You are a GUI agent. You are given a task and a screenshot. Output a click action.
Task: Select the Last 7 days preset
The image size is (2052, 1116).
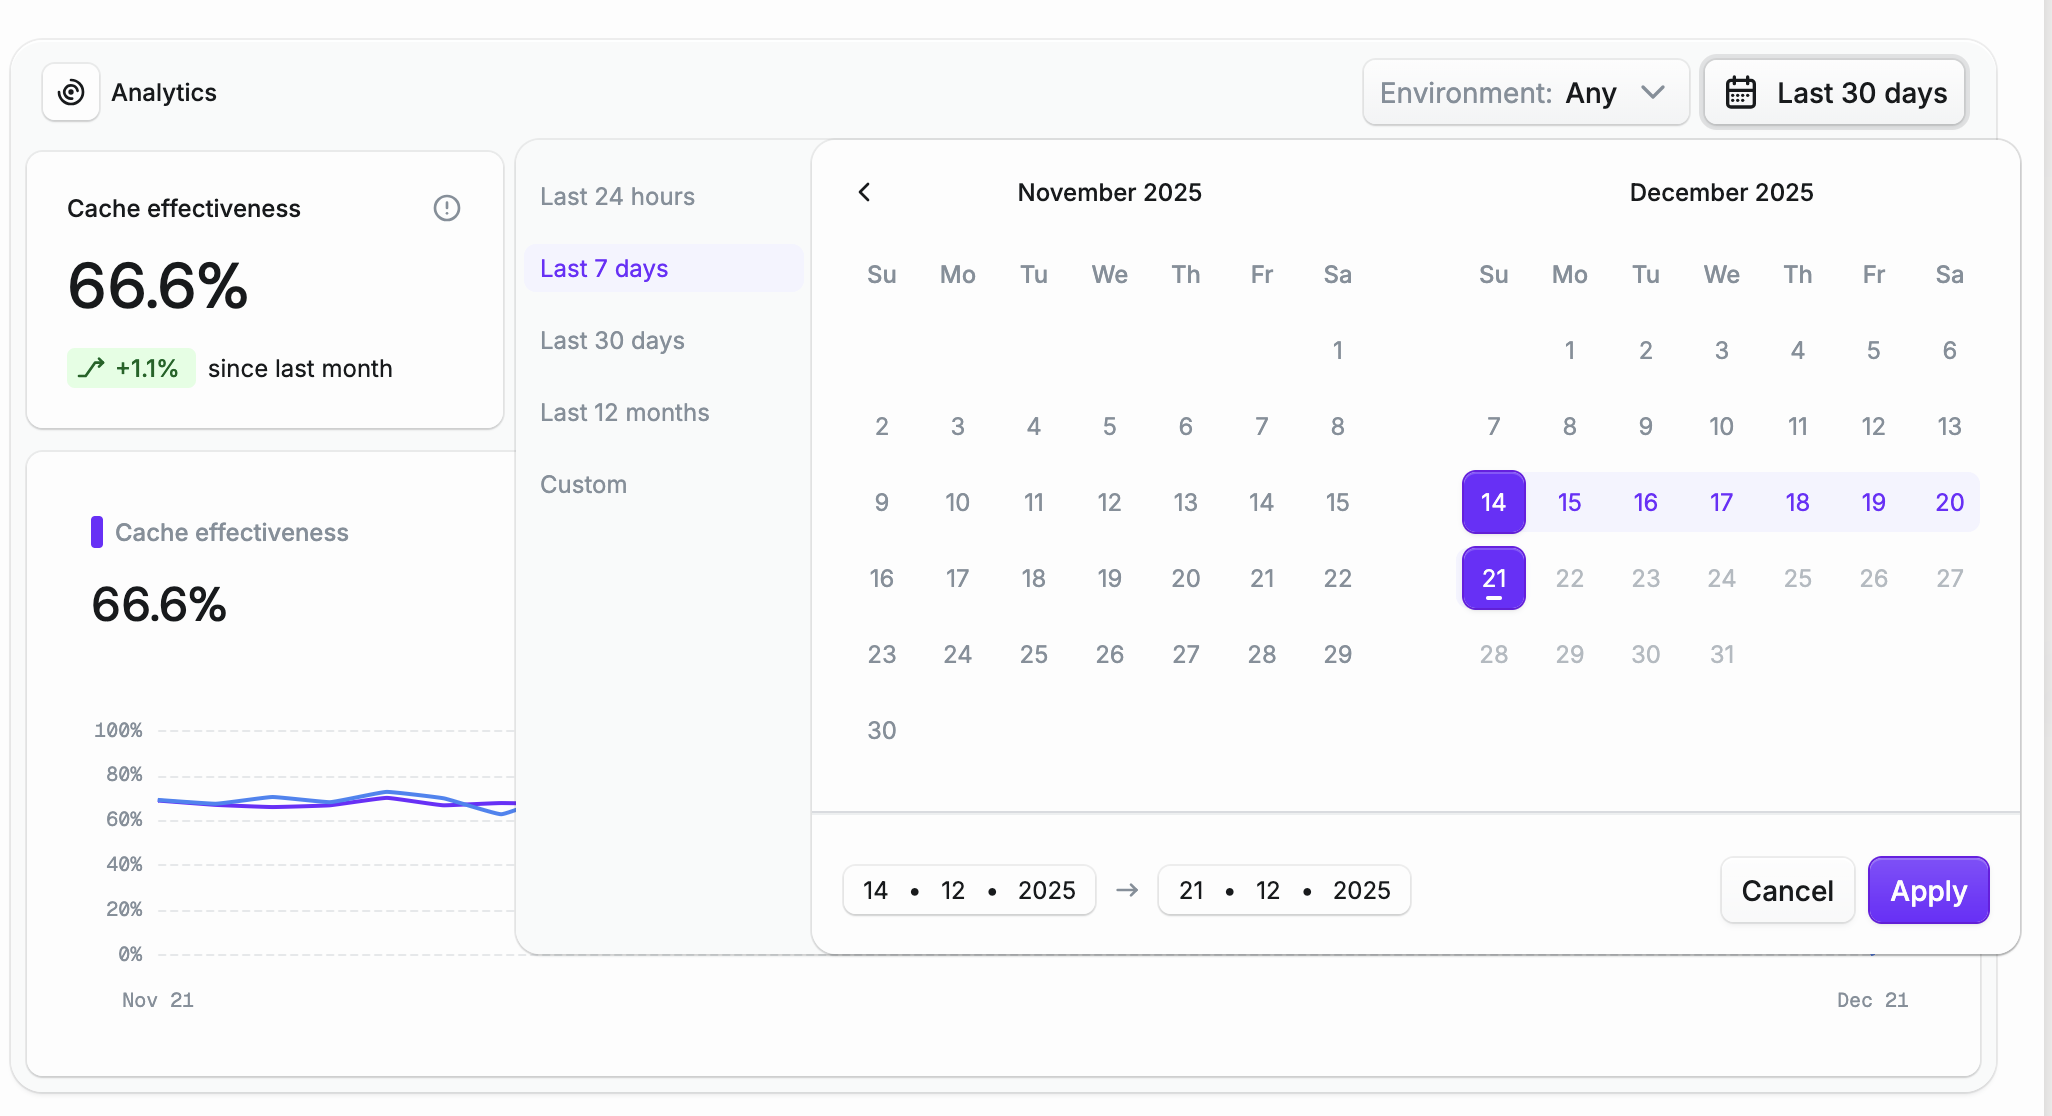[603, 268]
